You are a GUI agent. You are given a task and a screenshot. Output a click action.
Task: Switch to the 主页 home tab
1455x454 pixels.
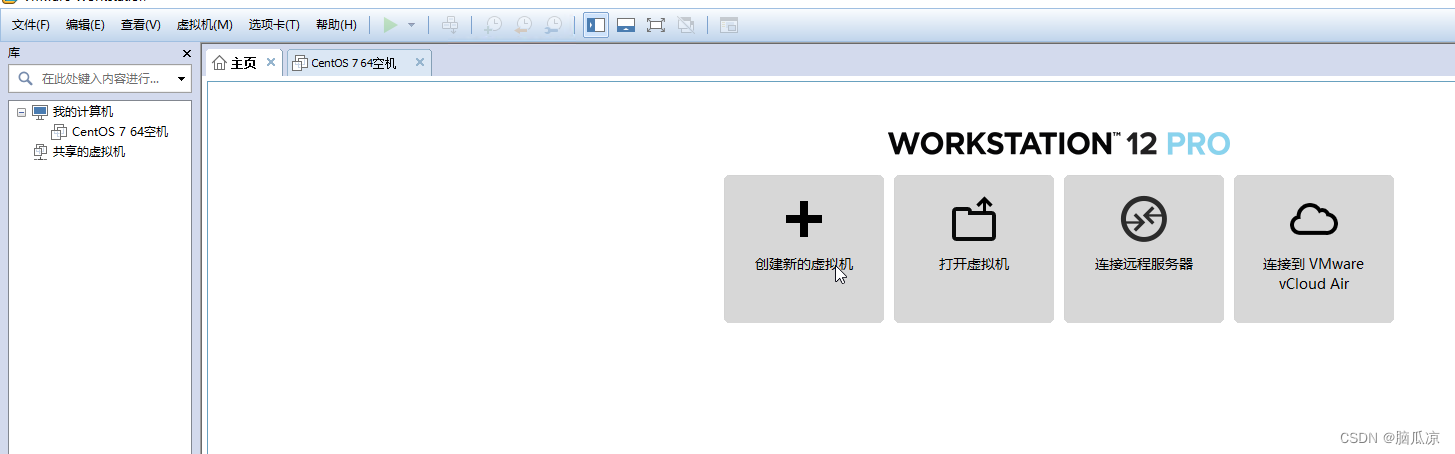point(244,63)
